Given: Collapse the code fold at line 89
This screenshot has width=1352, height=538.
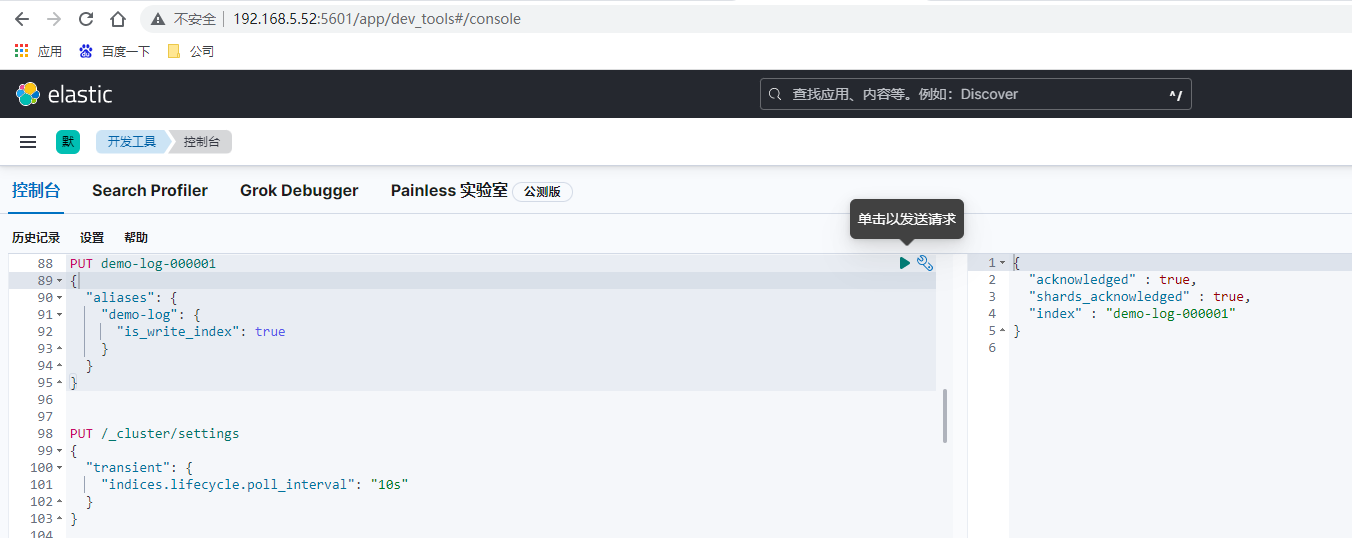Looking at the screenshot, I should coord(59,281).
